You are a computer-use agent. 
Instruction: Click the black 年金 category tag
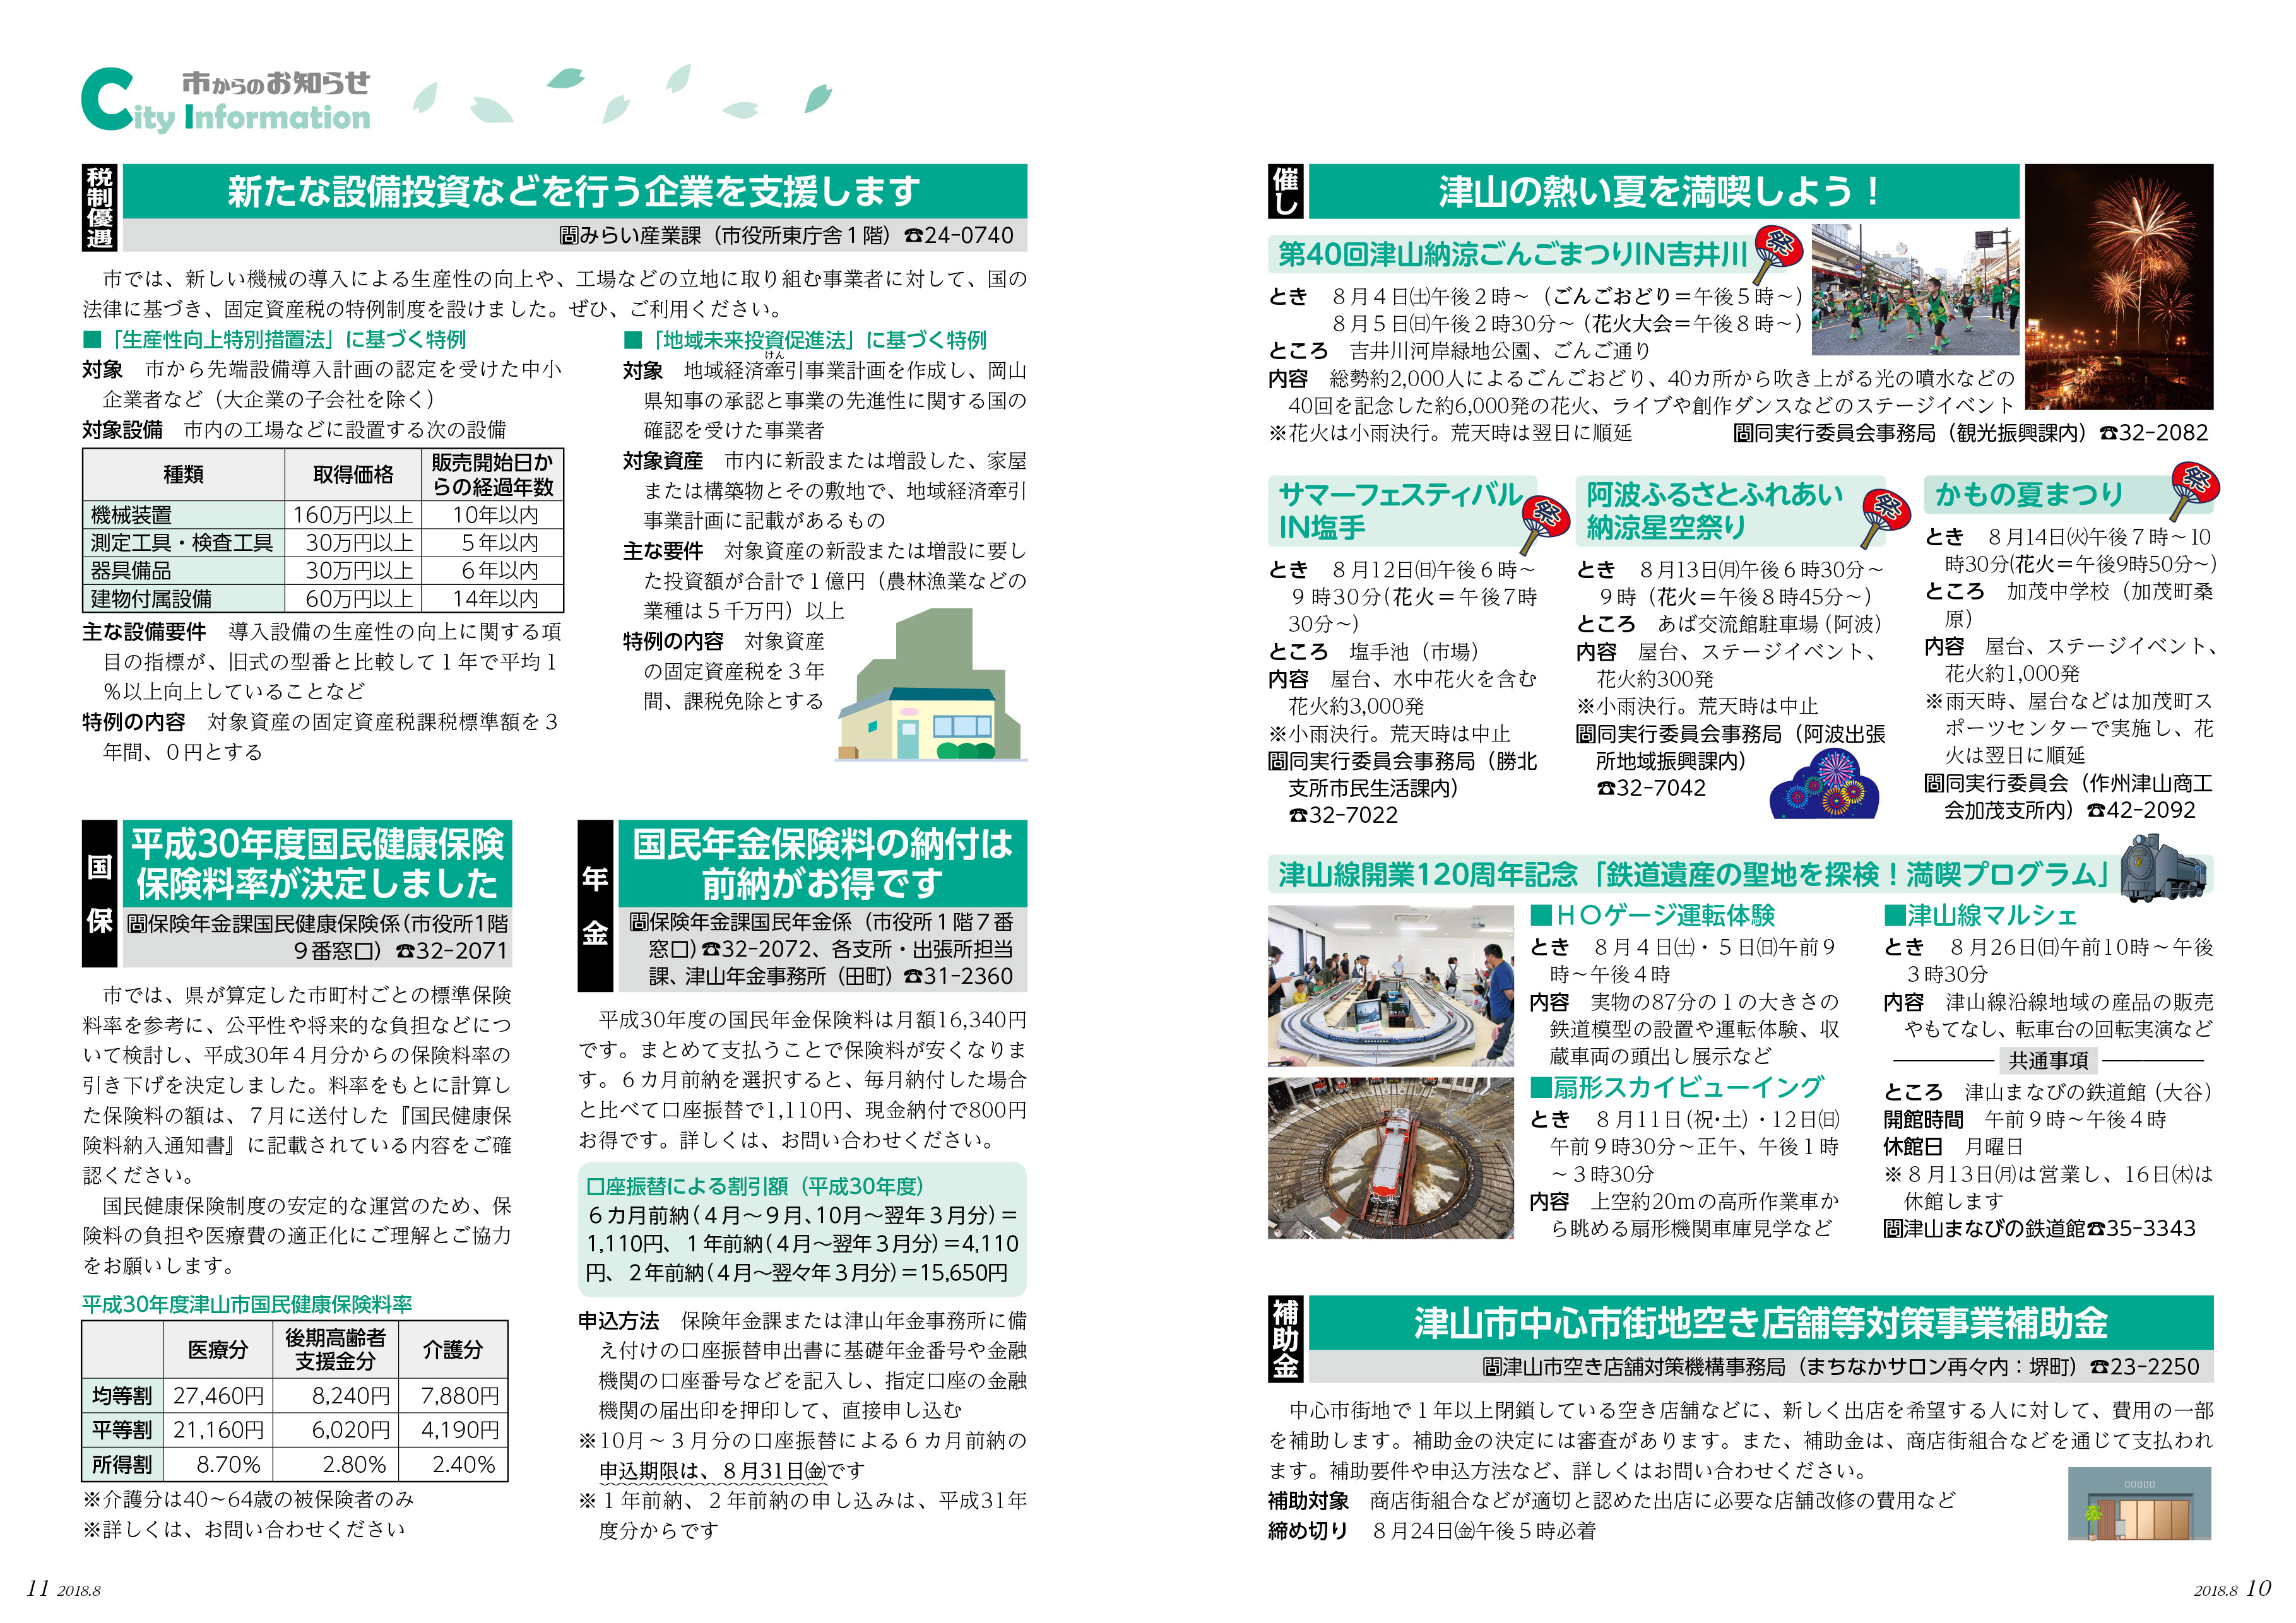[595, 905]
